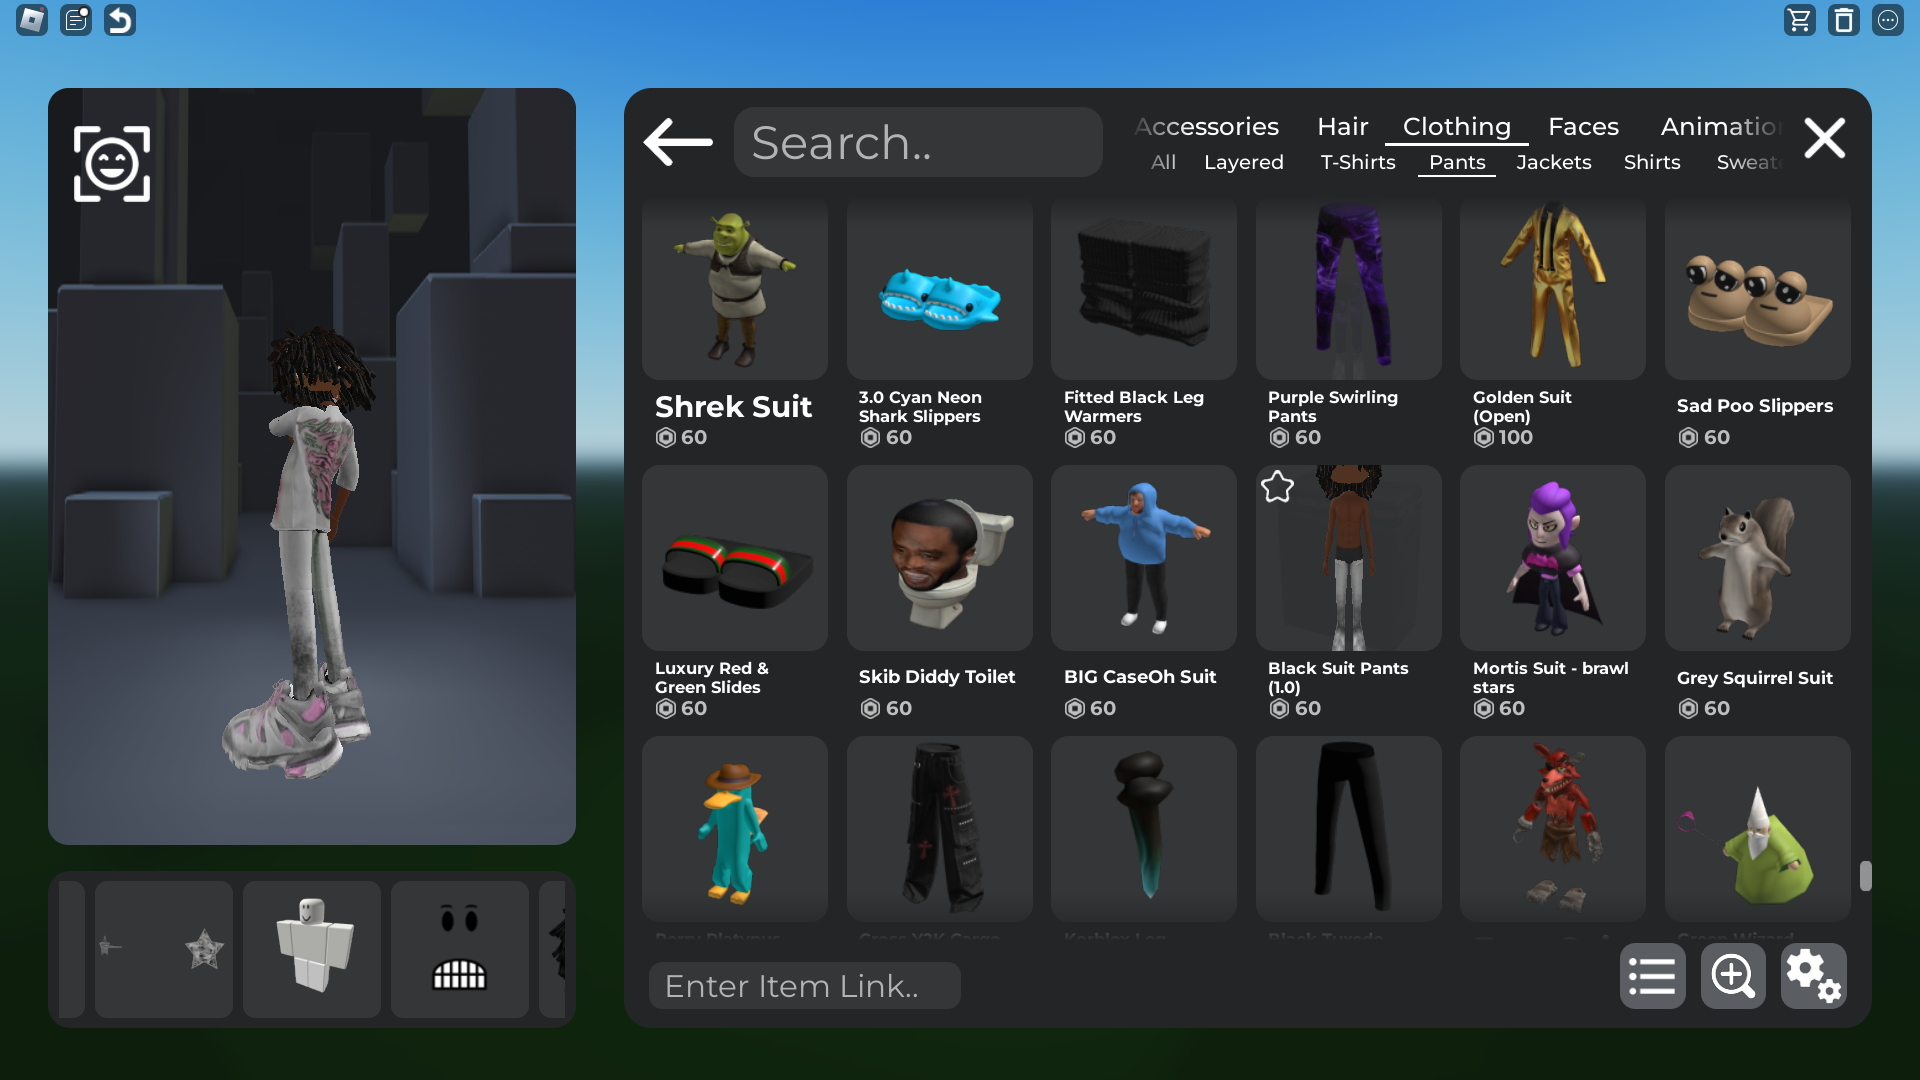The height and width of the screenshot is (1080, 1920).
Task: Favorite the Black Suit Pants star
Action: (x=1277, y=487)
